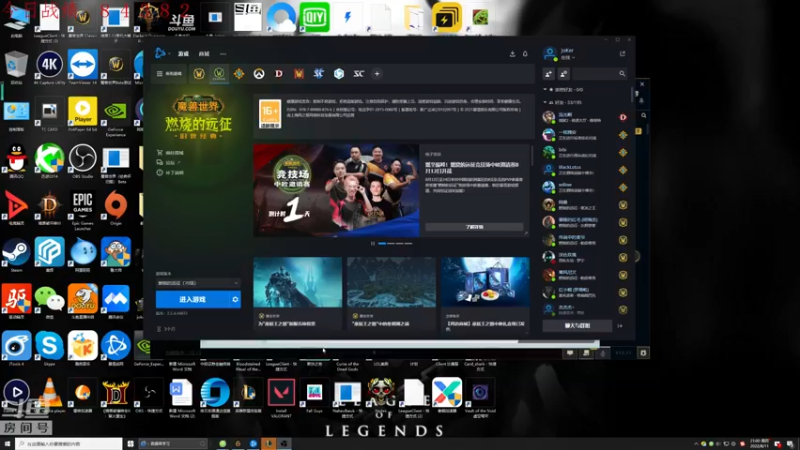Open the gift box shop news card

485,293
